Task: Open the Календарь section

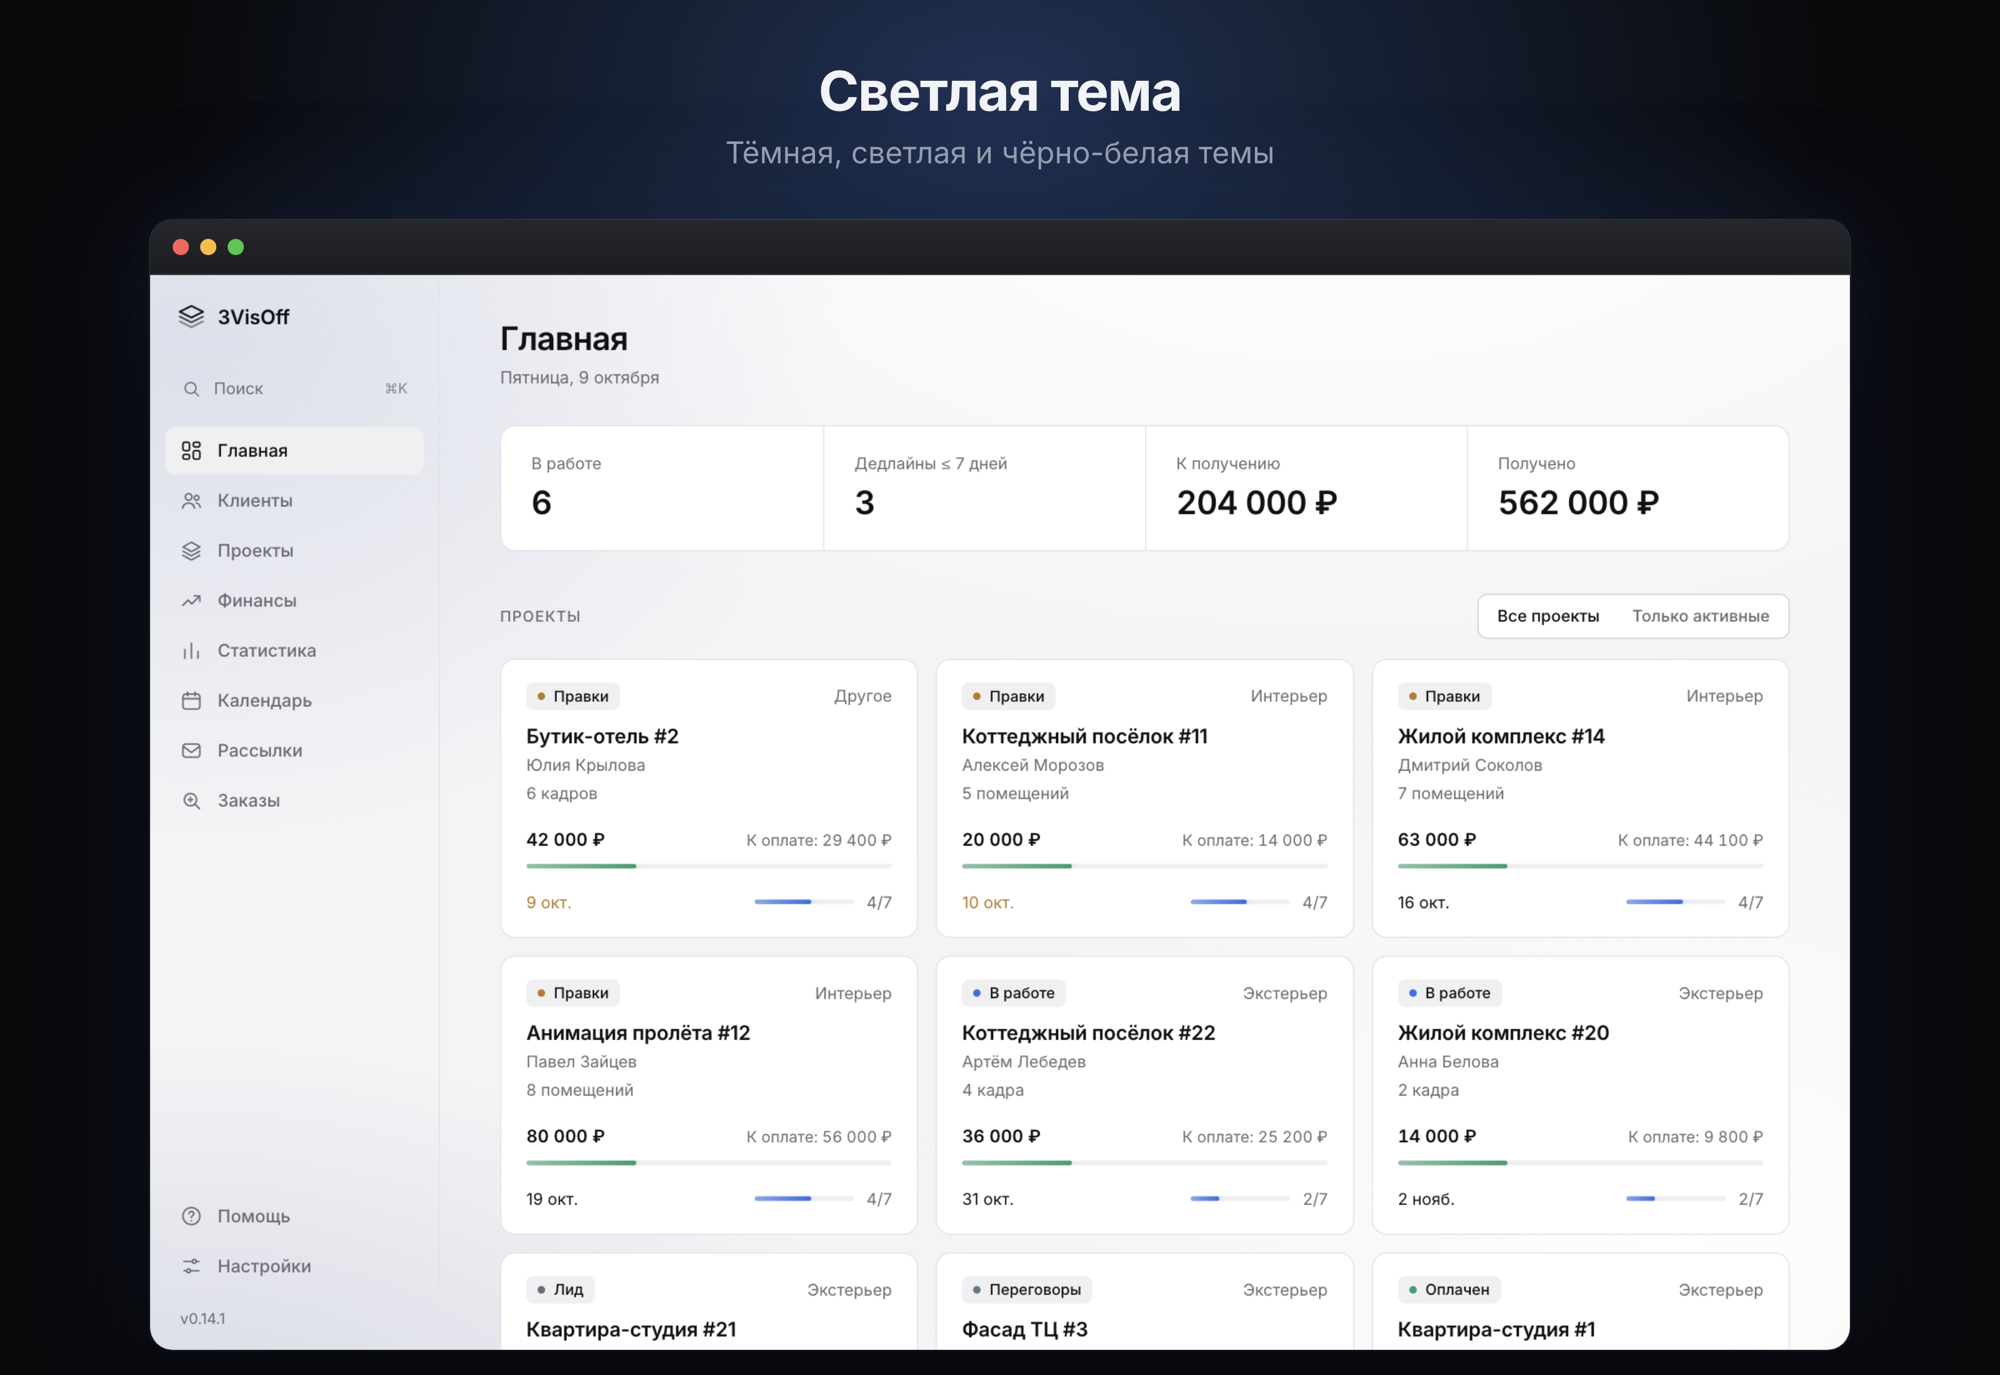Action: 294,701
